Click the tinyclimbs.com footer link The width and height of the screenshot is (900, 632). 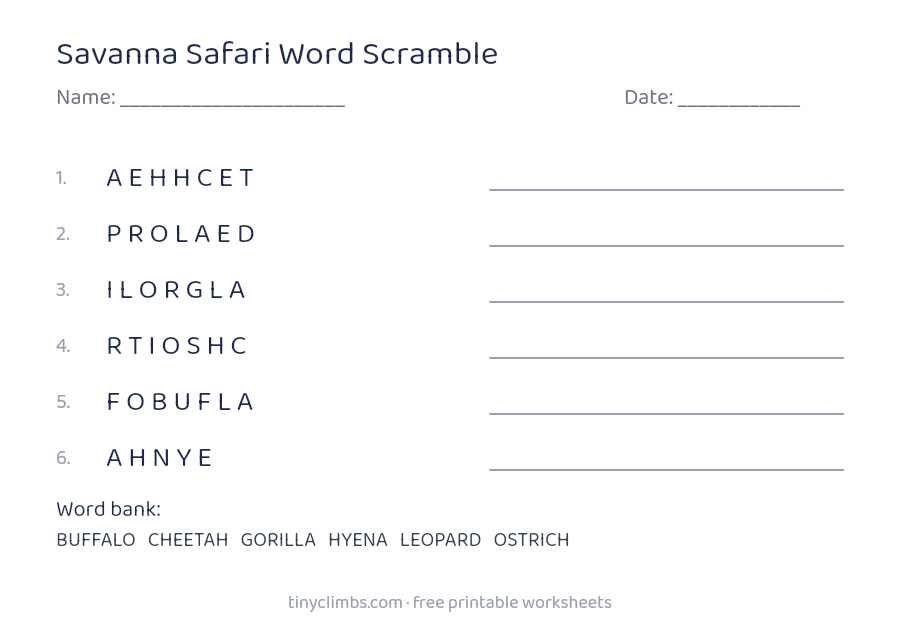(345, 602)
